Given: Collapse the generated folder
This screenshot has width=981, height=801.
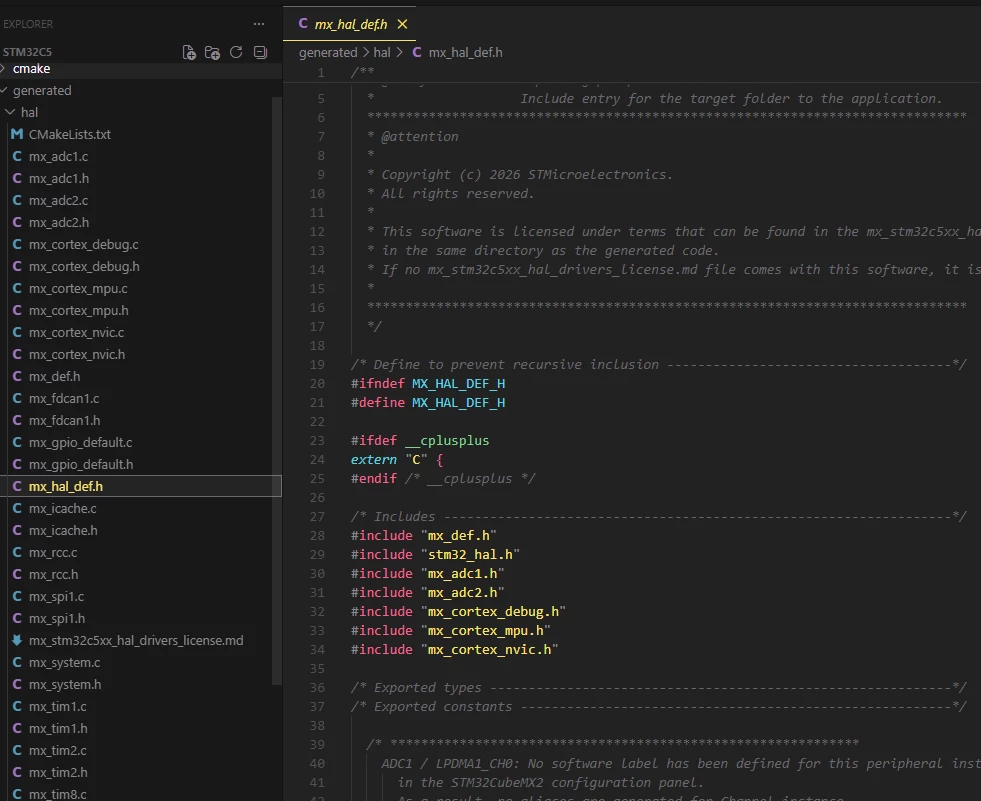Looking at the screenshot, I should coord(141,91).
